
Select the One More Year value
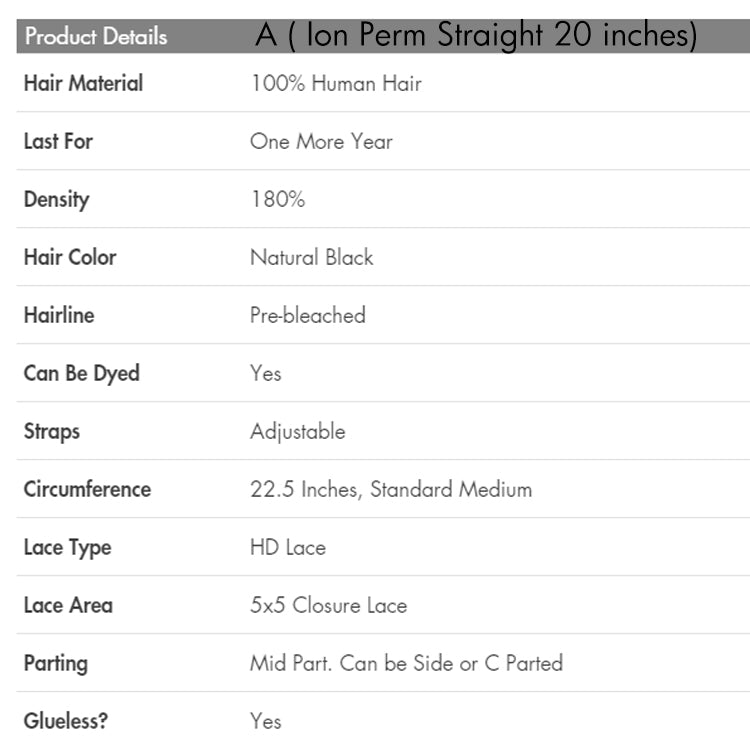[x=321, y=141]
